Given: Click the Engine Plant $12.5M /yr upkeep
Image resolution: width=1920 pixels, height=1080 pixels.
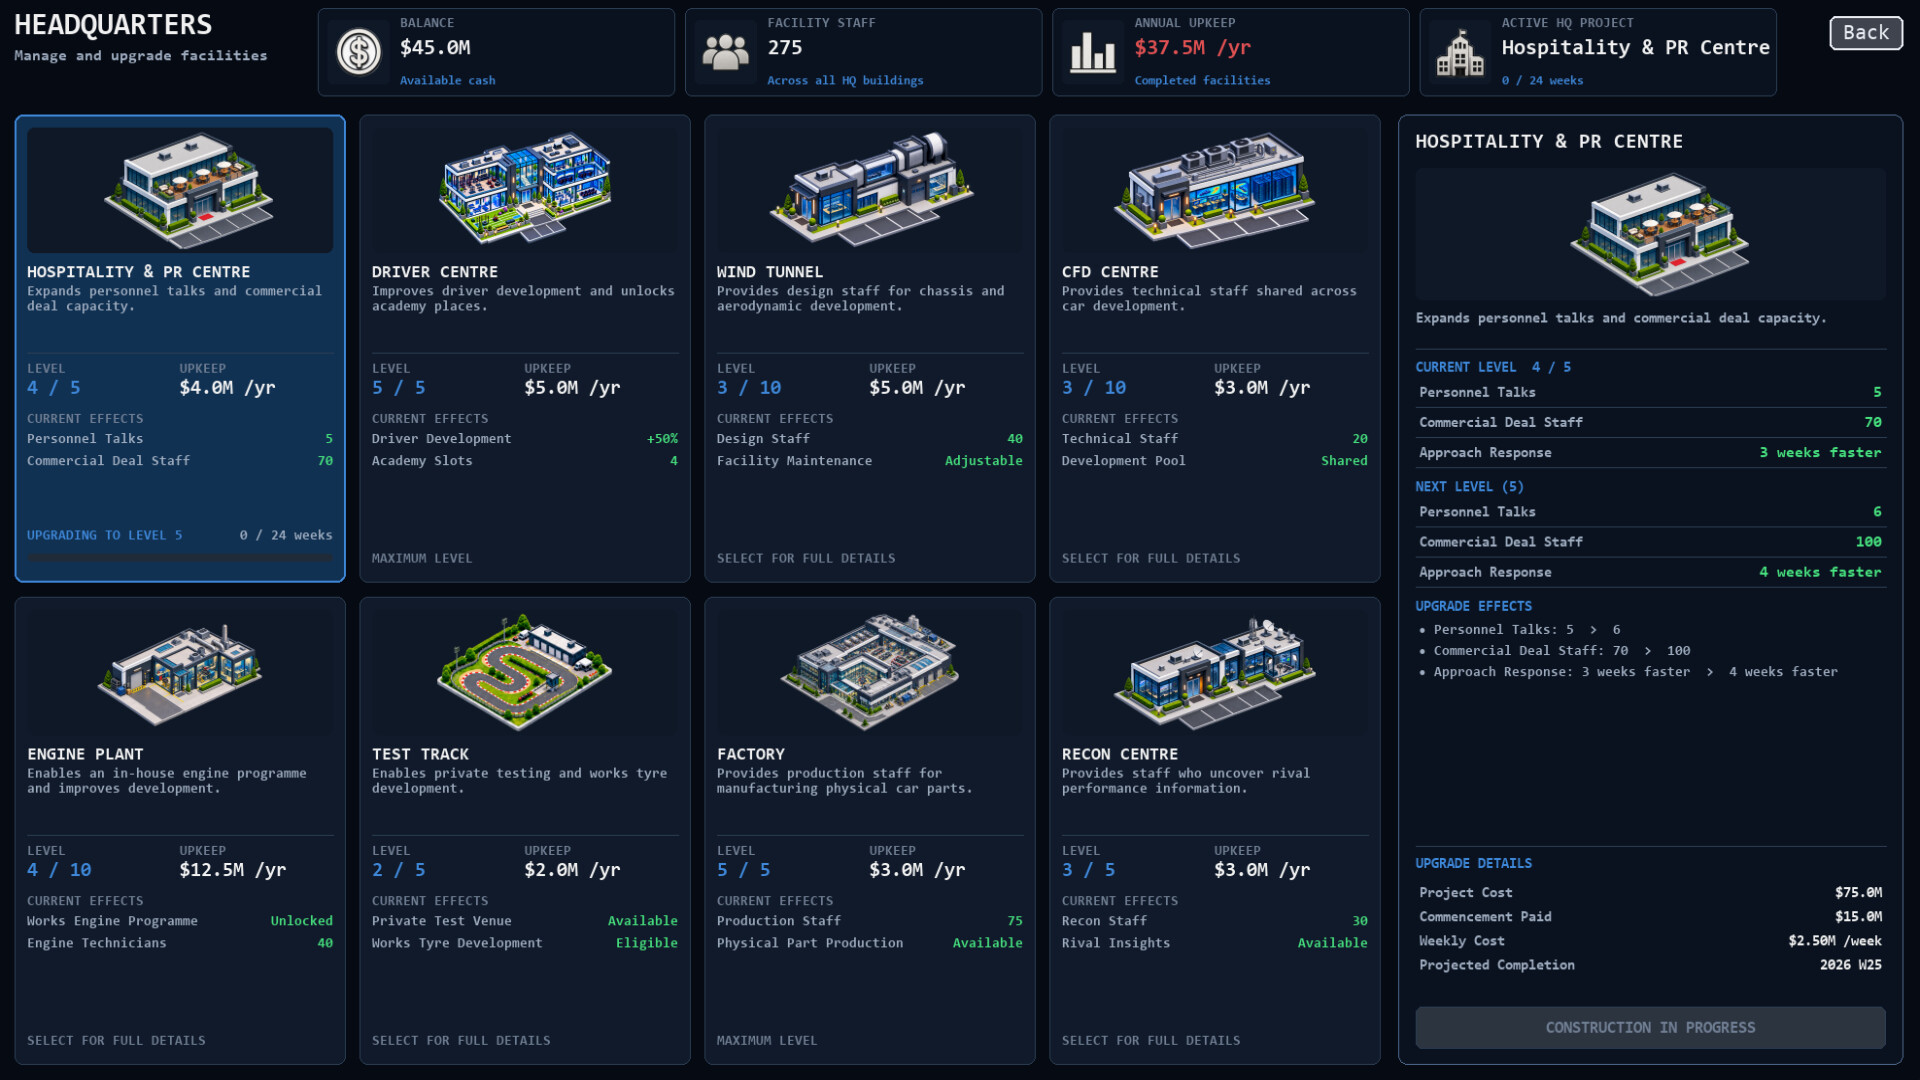Looking at the screenshot, I should coord(233,870).
